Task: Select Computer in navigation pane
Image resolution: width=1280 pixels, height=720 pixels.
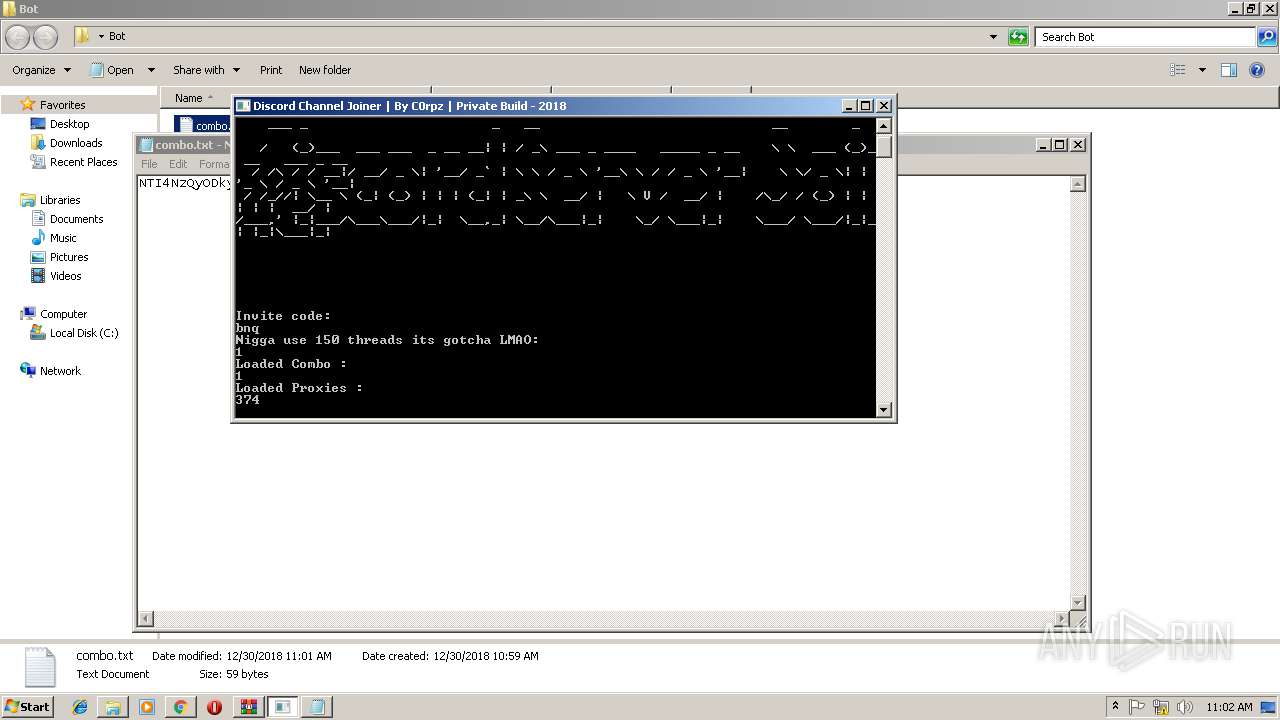Action: (63, 314)
